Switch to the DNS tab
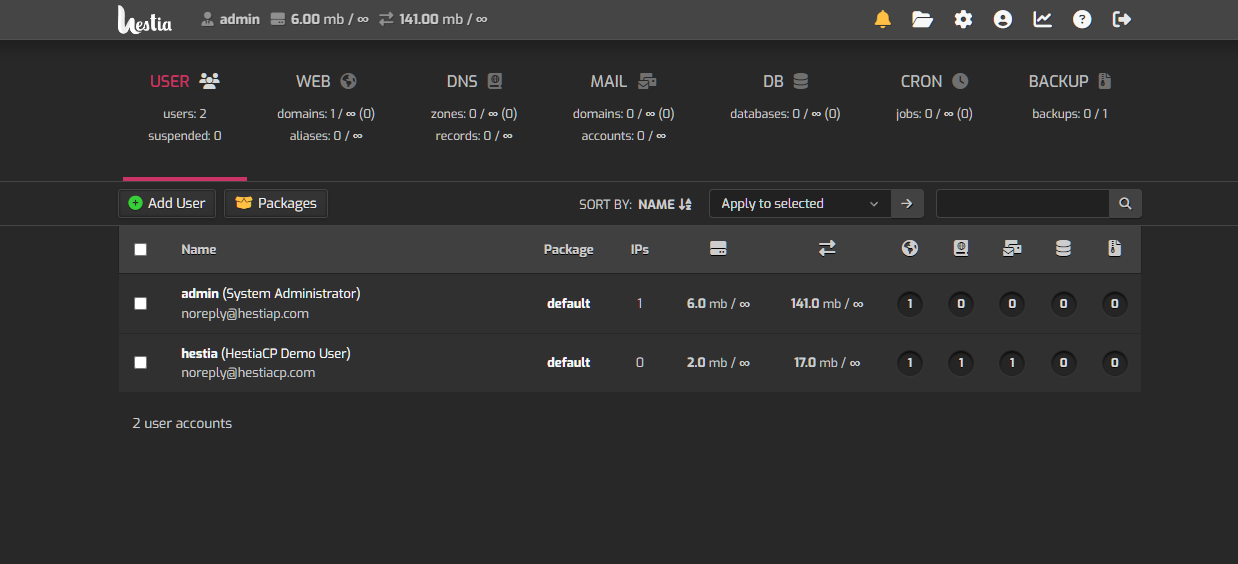This screenshot has width=1238, height=564. 474,82
